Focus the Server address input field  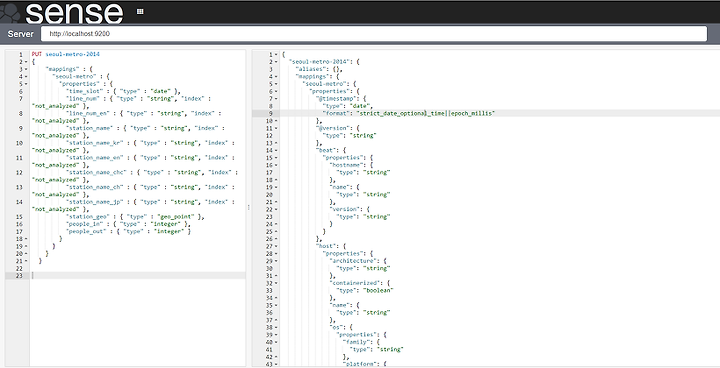[374, 34]
